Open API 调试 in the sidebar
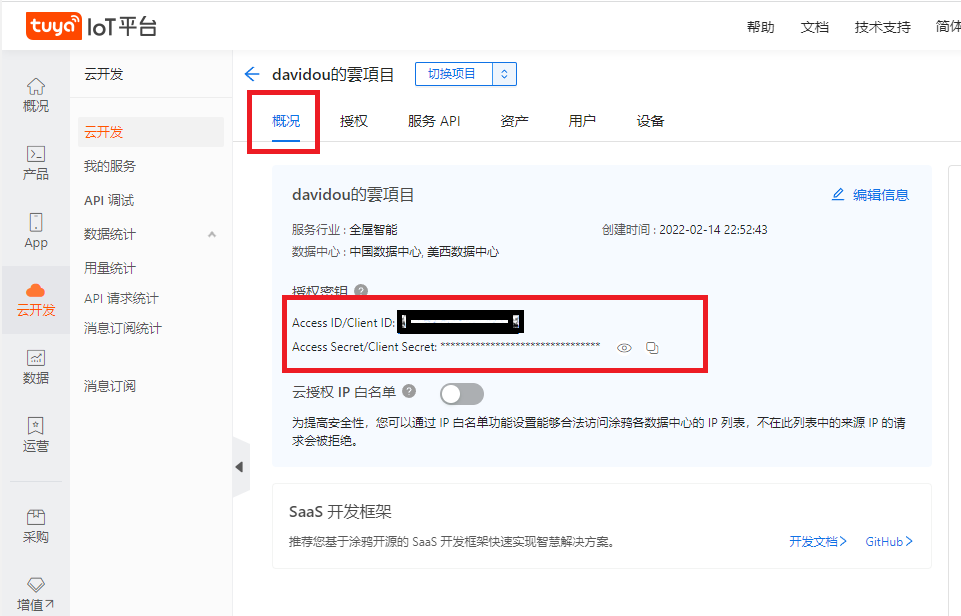 pyautogui.click(x=109, y=200)
